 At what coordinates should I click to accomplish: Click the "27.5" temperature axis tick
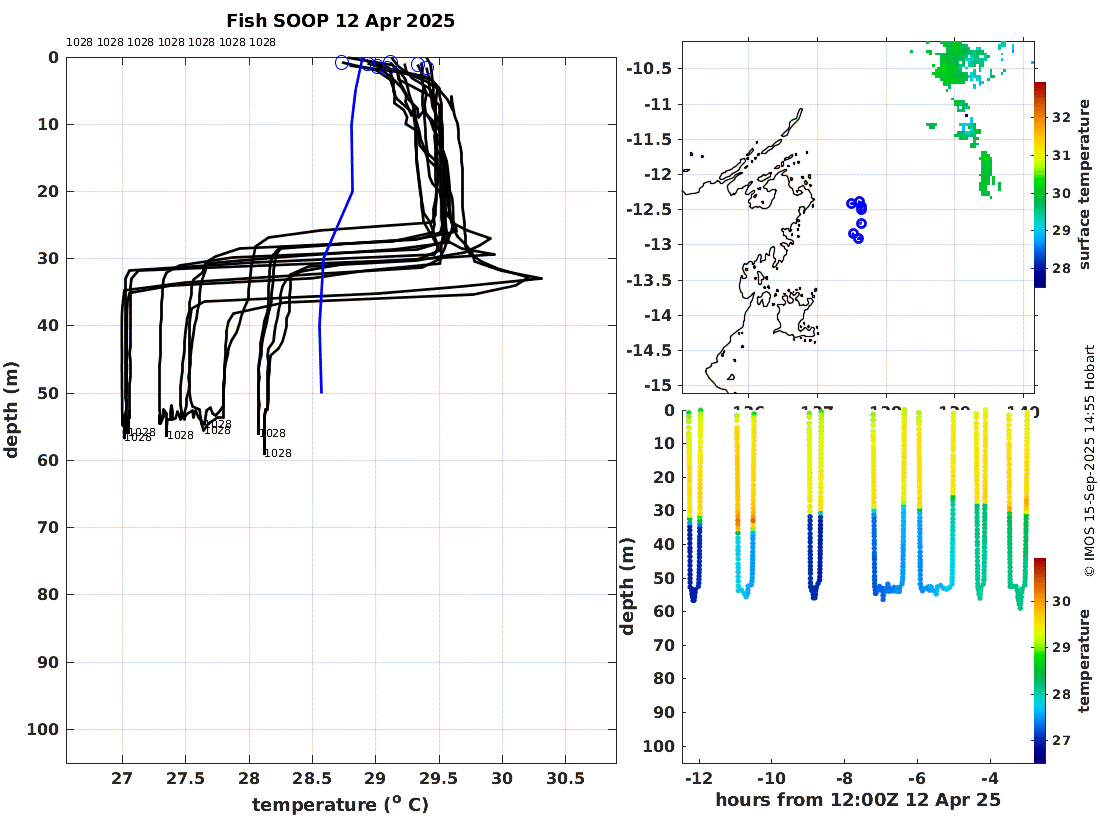click(x=186, y=779)
